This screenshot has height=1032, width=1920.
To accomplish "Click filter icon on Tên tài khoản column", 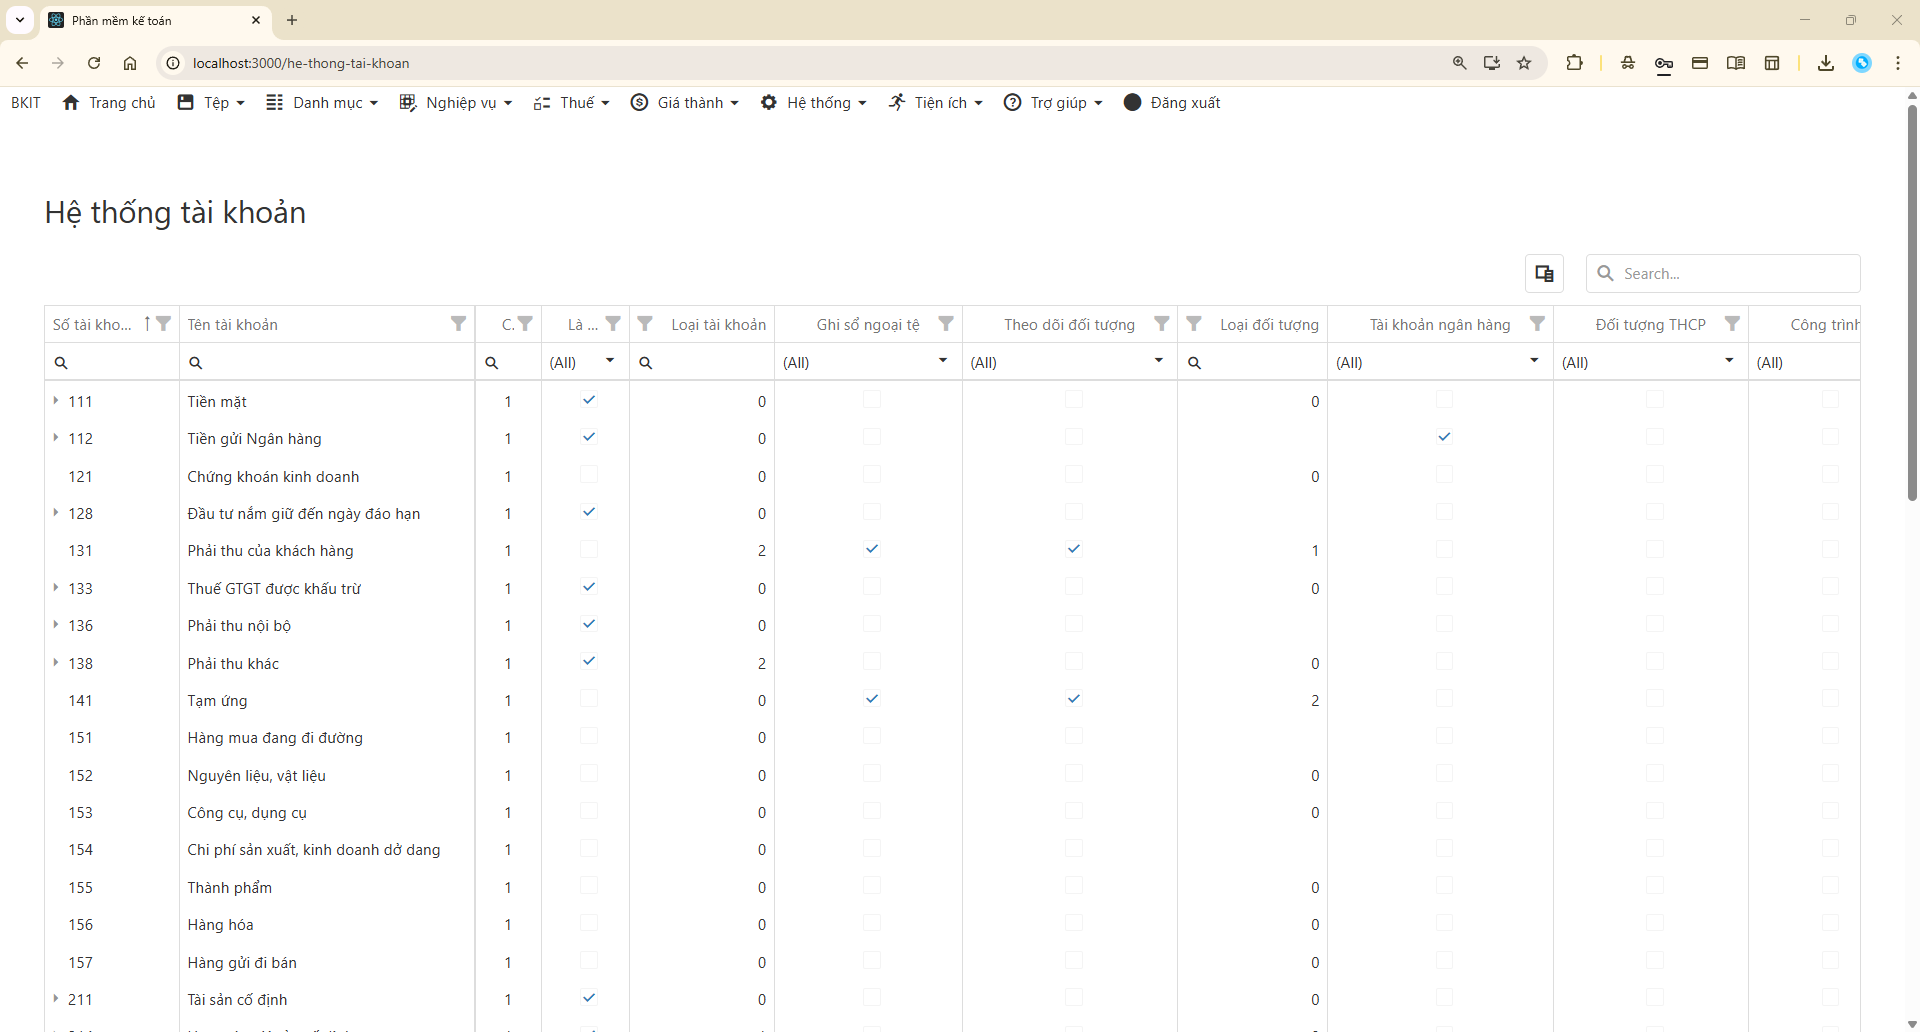I will pyautogui.click(x=458, y=323).
